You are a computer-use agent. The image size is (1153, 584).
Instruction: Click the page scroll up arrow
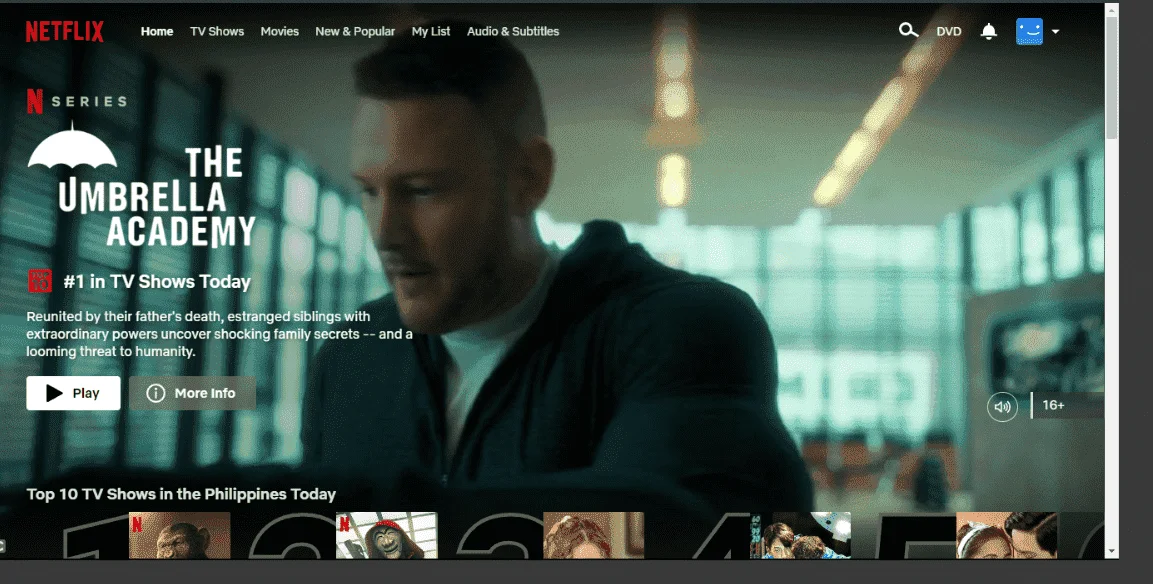(1112, 9)
